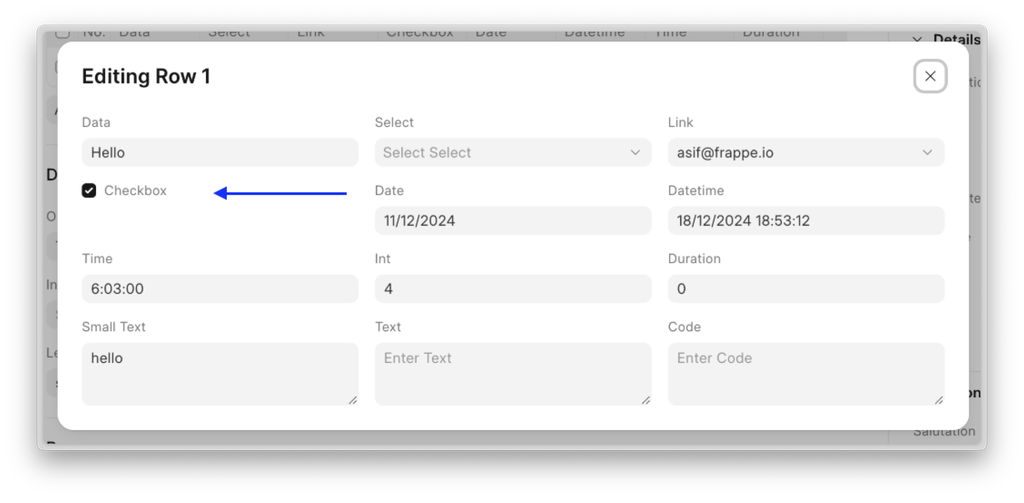1024x503 pixels.
Task: Select the Duration input field
Action: (x=805, y=289)
